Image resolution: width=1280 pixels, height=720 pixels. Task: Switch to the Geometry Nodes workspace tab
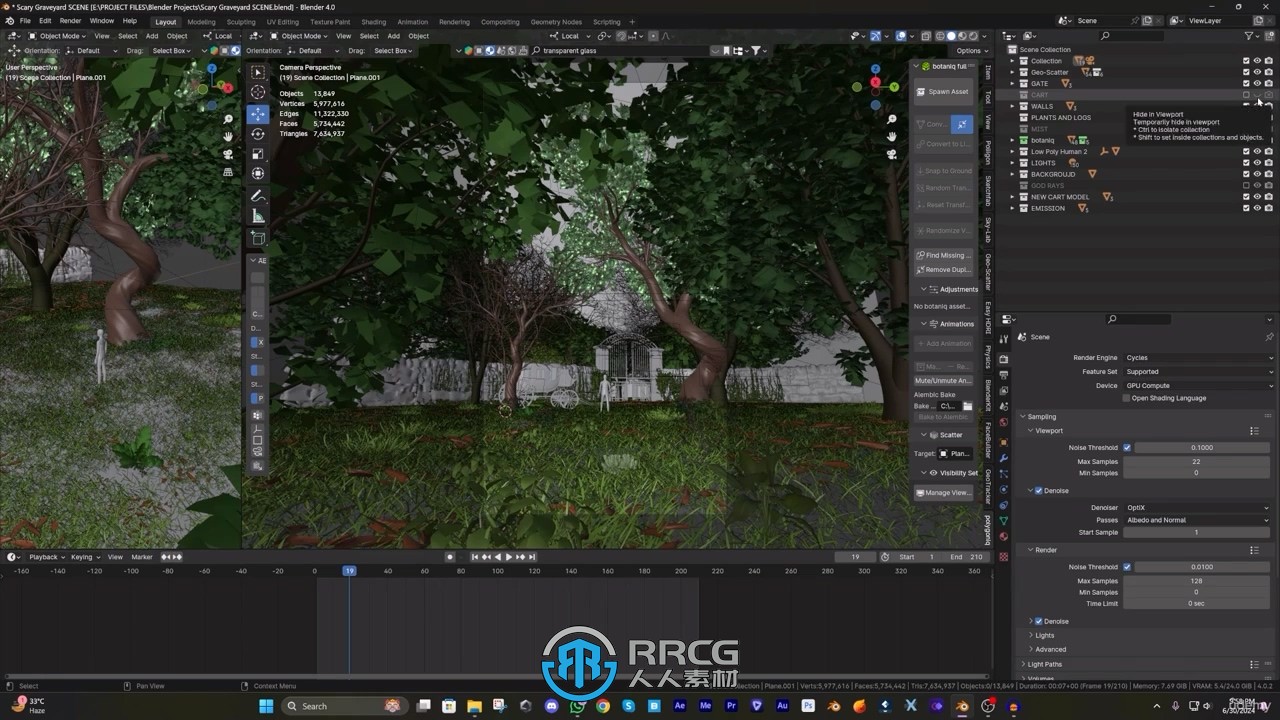pyautogui.click(x=556, y=22)
